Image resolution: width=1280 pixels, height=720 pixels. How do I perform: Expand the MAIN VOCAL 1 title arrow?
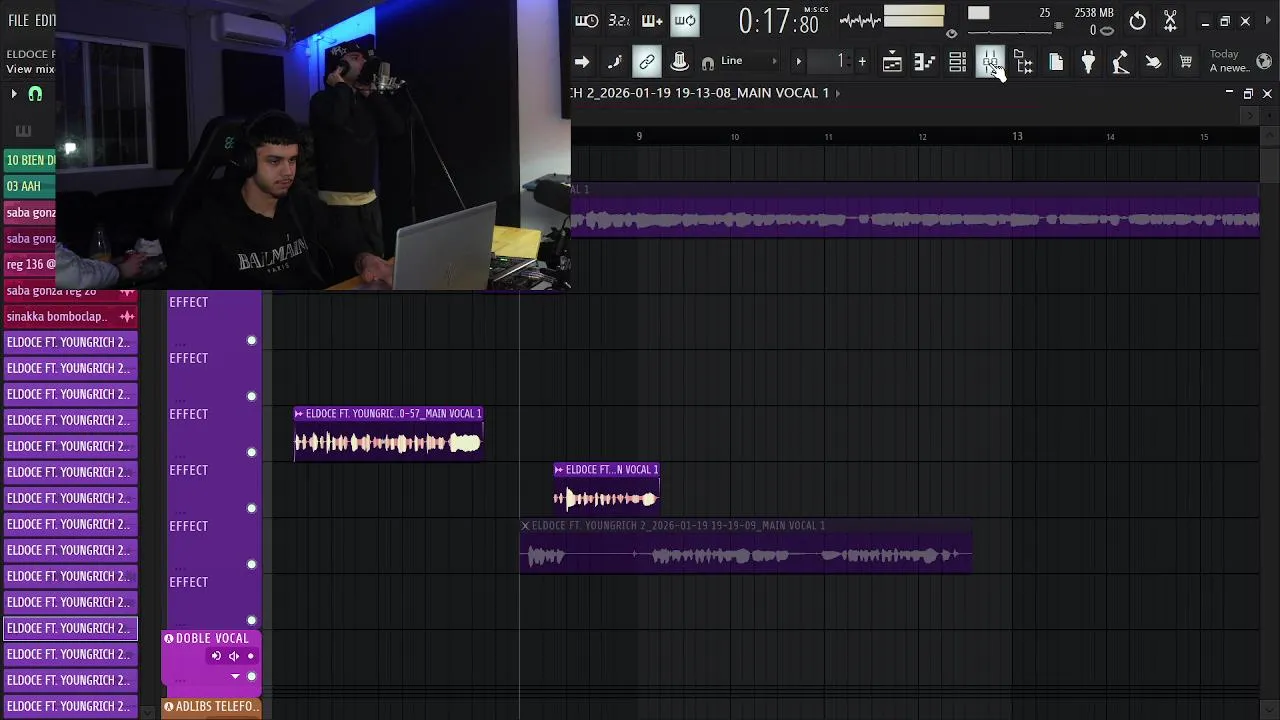point(838,93)
